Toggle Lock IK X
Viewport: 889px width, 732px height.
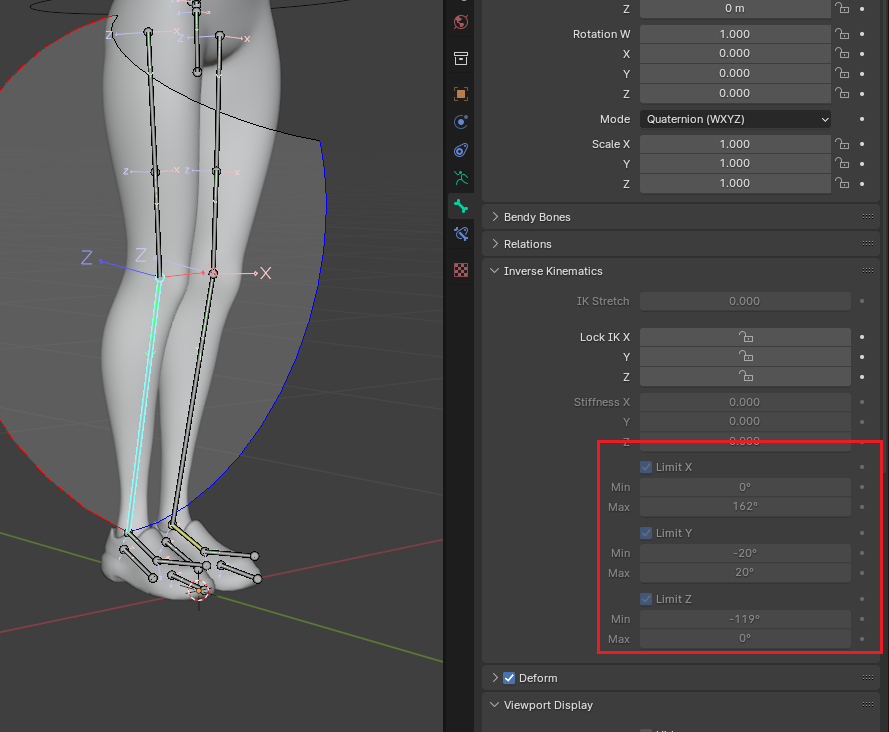(745, 337)
